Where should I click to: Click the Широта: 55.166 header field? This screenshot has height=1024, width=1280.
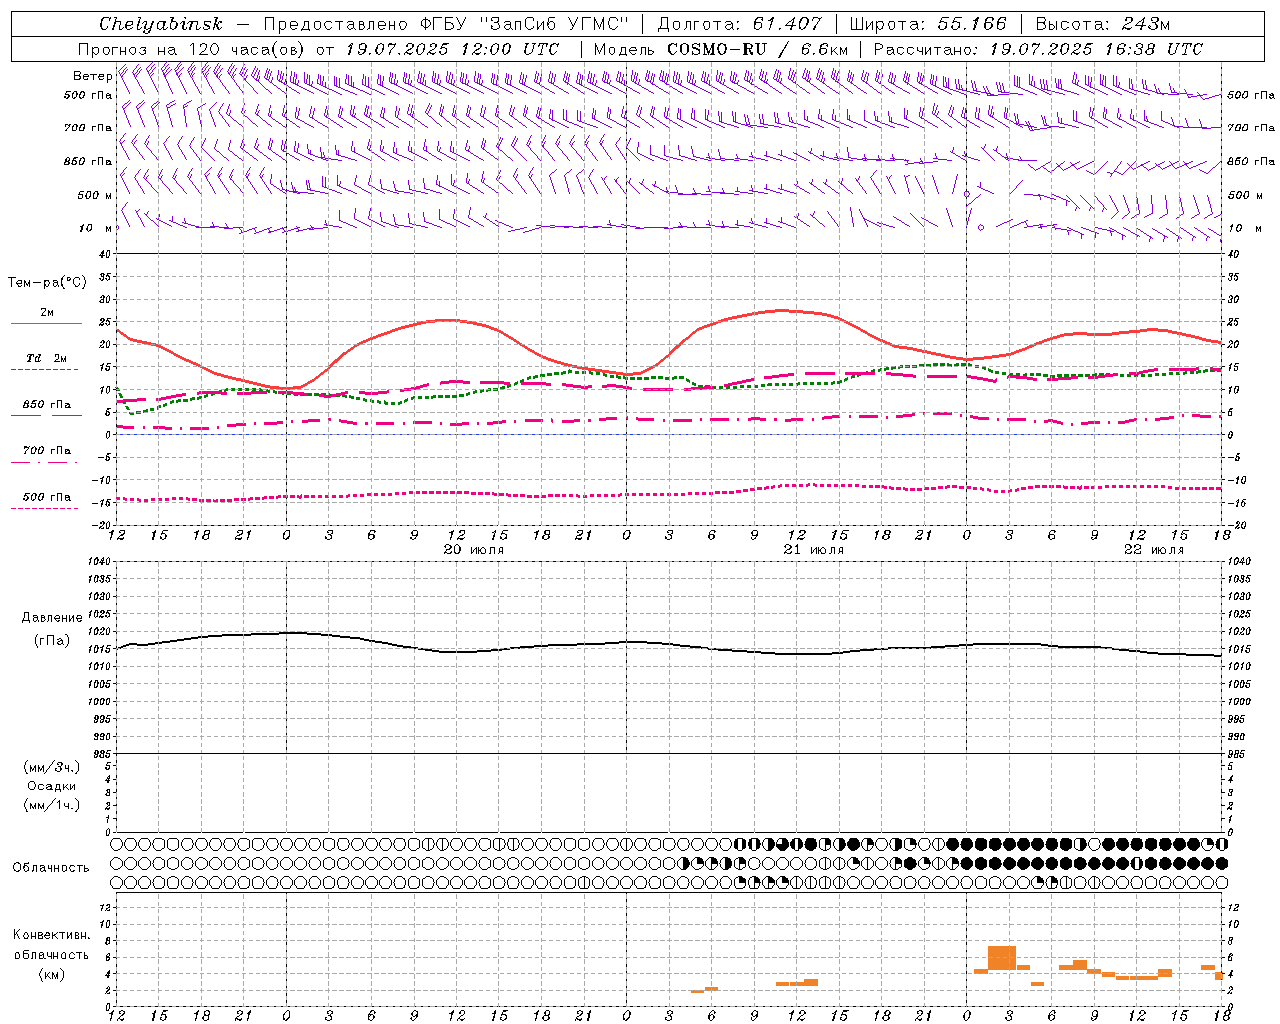coord(928,24)
